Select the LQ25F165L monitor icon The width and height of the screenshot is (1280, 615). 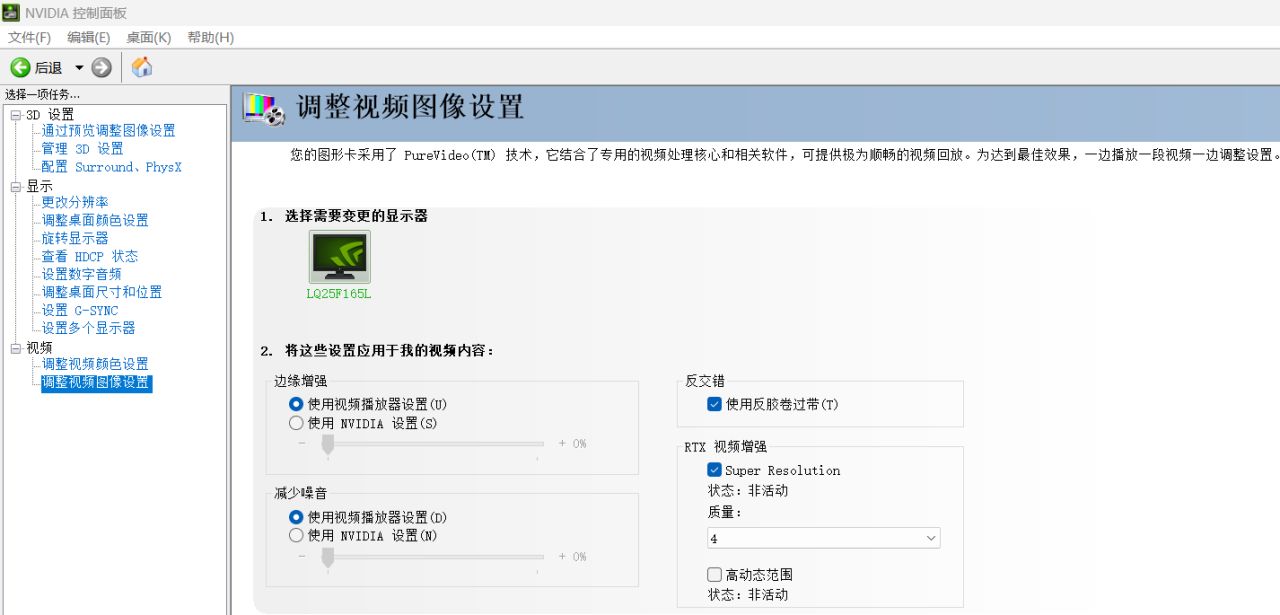click(x=339, y=257)
